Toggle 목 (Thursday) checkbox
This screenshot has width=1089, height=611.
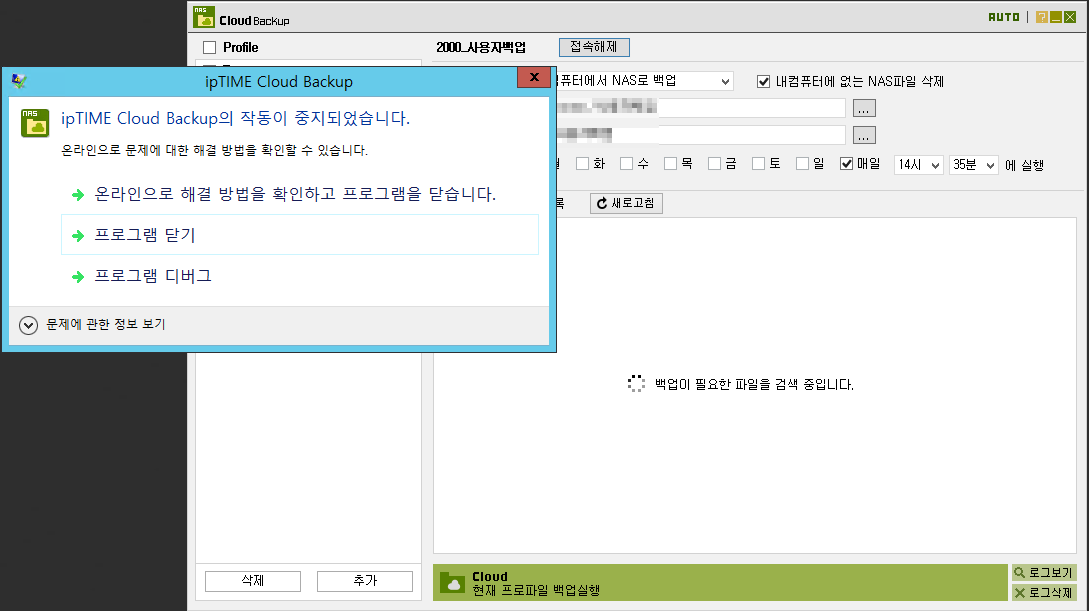coord(670,163)
